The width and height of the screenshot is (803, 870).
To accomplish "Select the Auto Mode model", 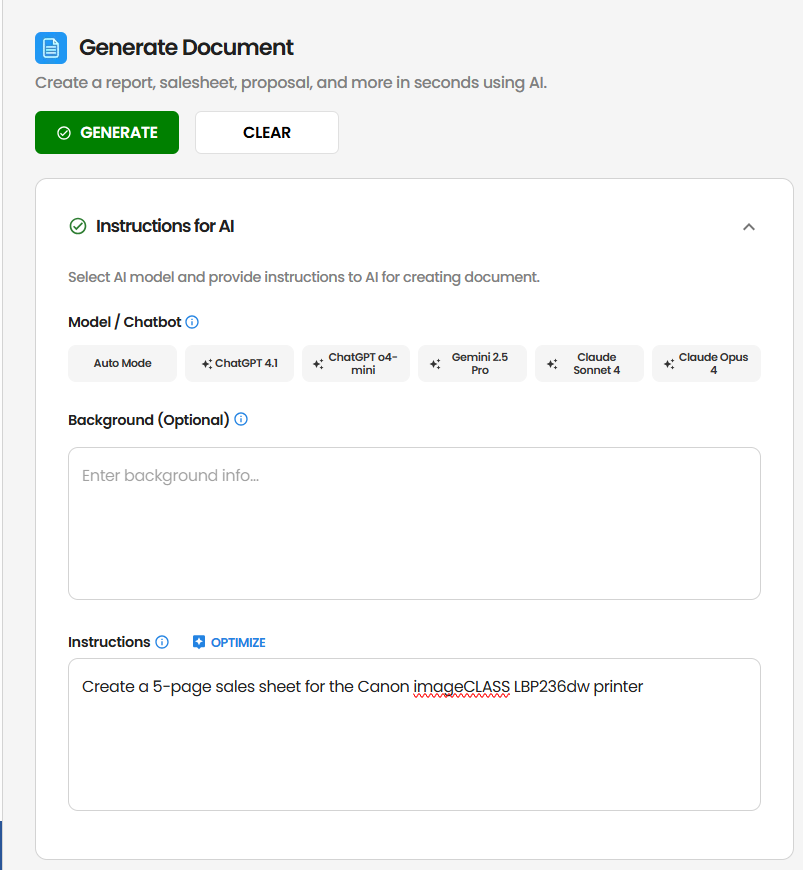I will [122, 364].
